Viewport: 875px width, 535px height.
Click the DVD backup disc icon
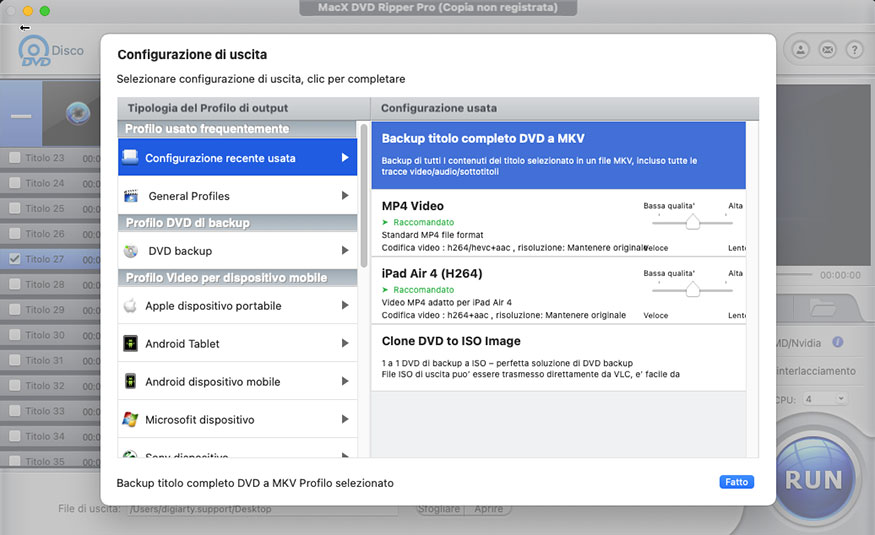(x=130, y=251)
